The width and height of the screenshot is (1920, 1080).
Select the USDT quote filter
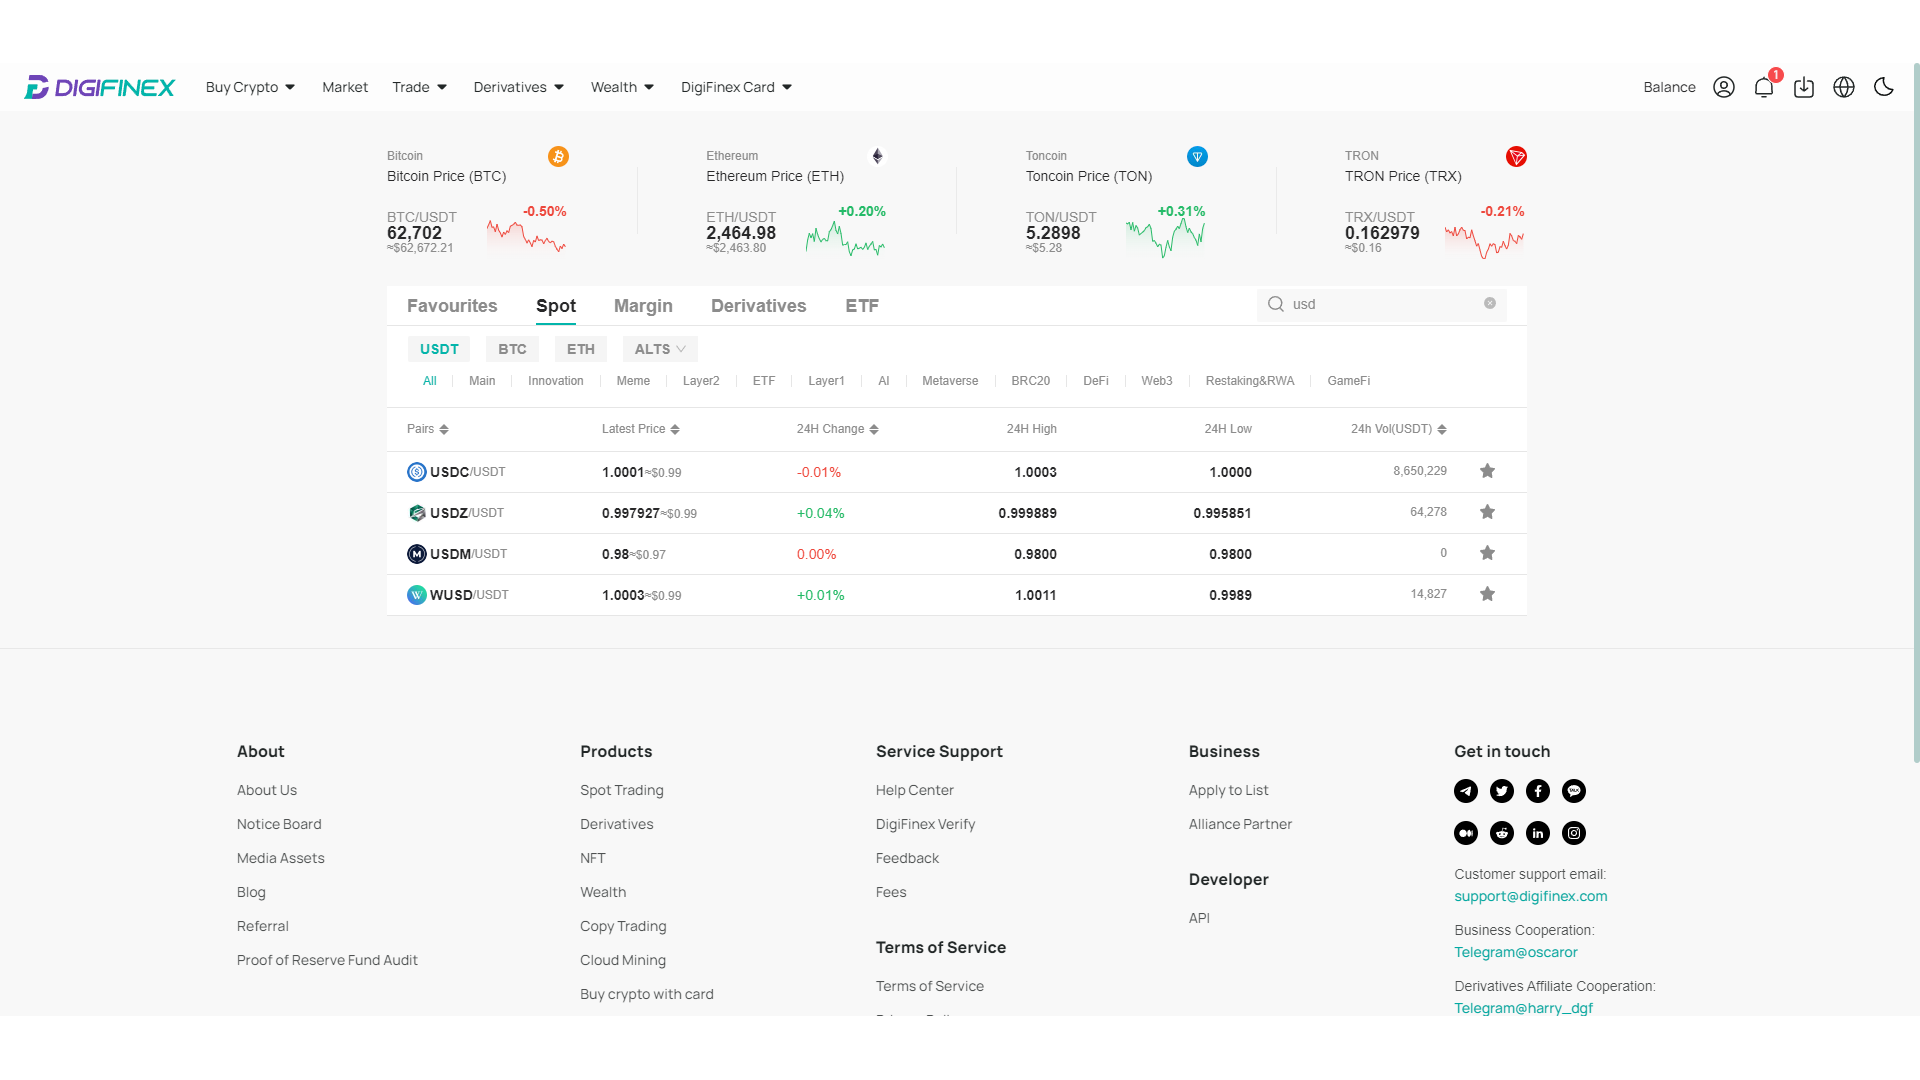[x=439, y=349]
